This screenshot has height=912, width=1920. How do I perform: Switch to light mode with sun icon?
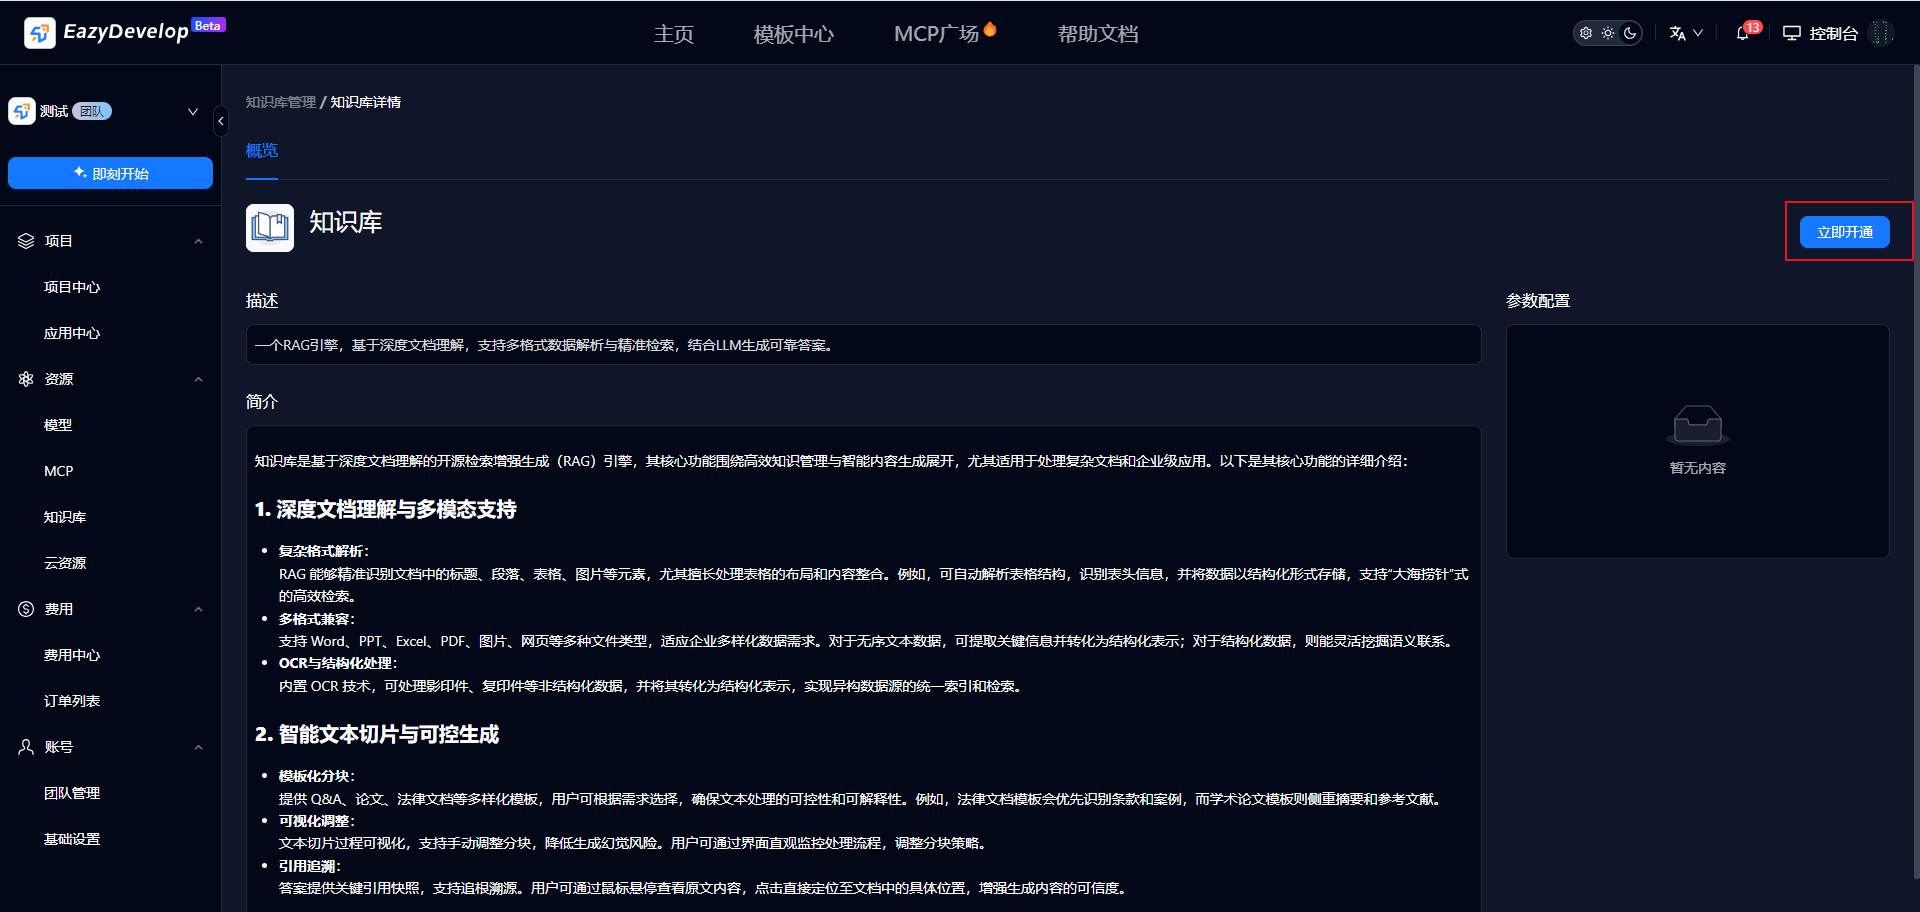coord(1608,33)
